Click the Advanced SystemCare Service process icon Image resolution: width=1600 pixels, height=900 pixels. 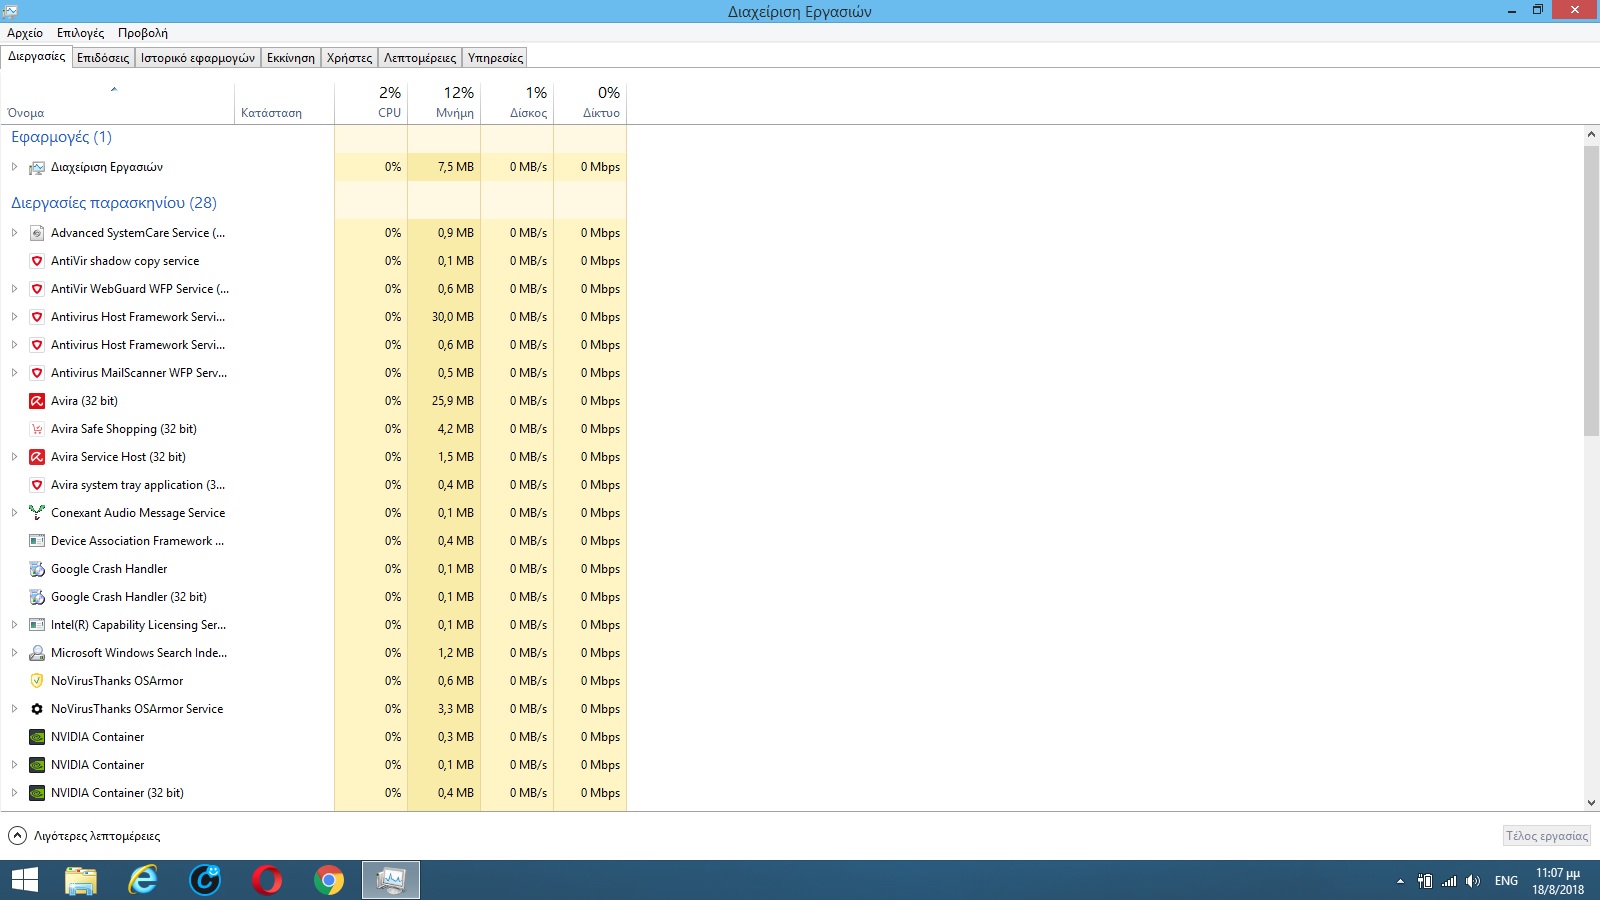point(37,233)
